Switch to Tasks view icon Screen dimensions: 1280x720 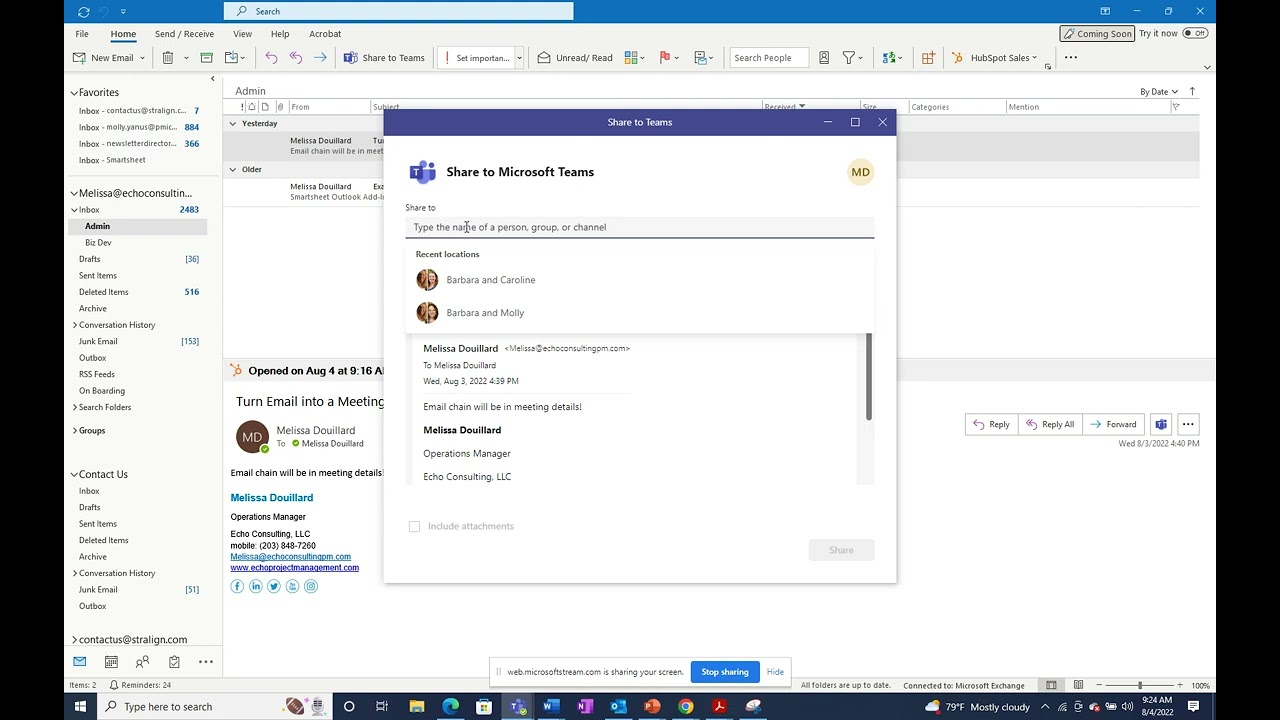coord(174,662)
